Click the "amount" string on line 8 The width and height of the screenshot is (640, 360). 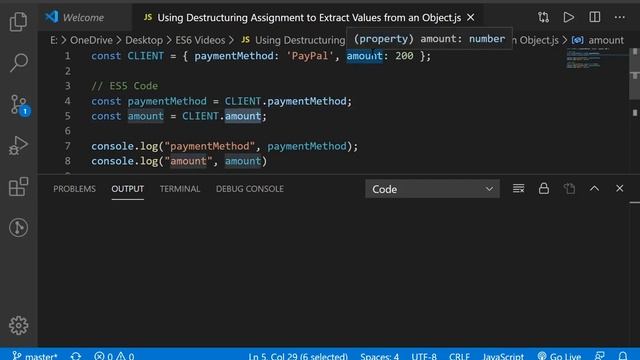(x=188, y=161)
